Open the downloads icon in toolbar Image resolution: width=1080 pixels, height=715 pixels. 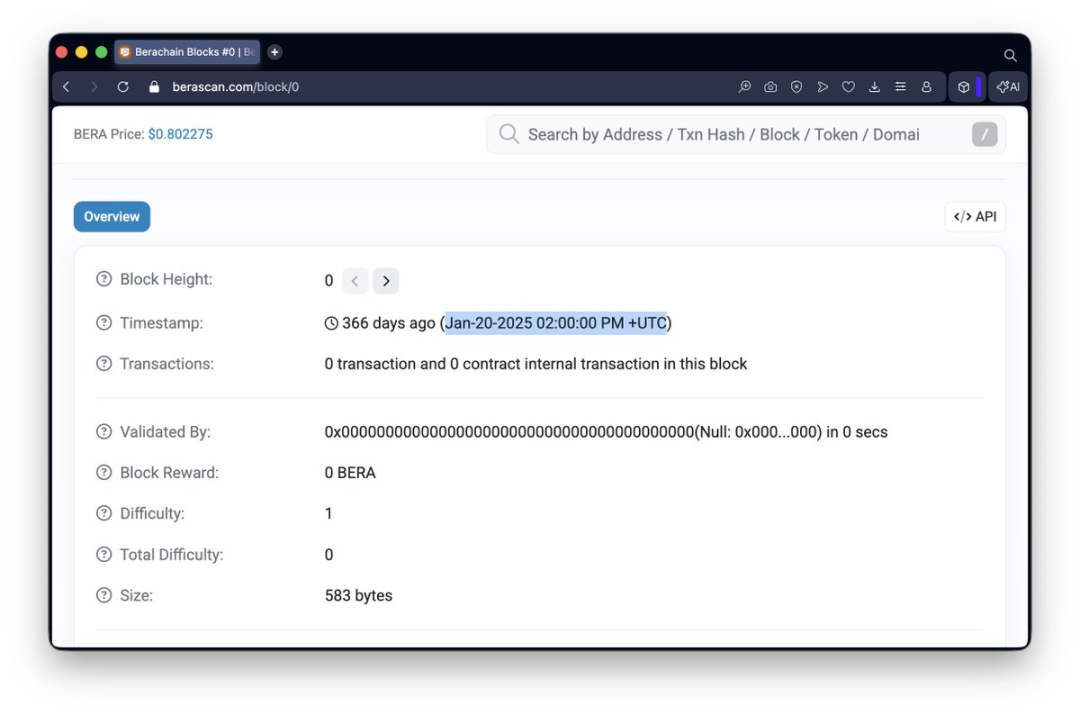click(x=874, y=87)
